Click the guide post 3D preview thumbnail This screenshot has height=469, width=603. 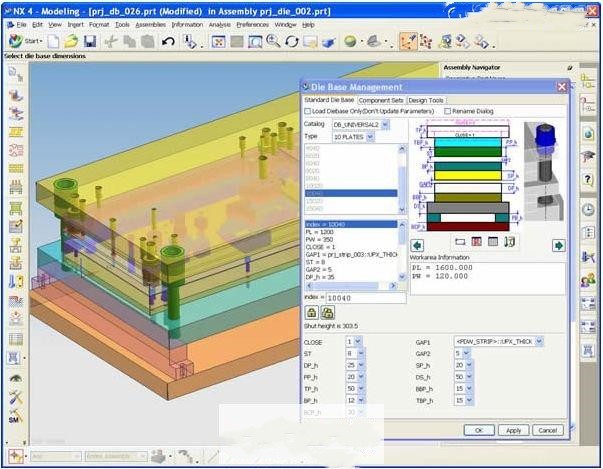point(544,171)
